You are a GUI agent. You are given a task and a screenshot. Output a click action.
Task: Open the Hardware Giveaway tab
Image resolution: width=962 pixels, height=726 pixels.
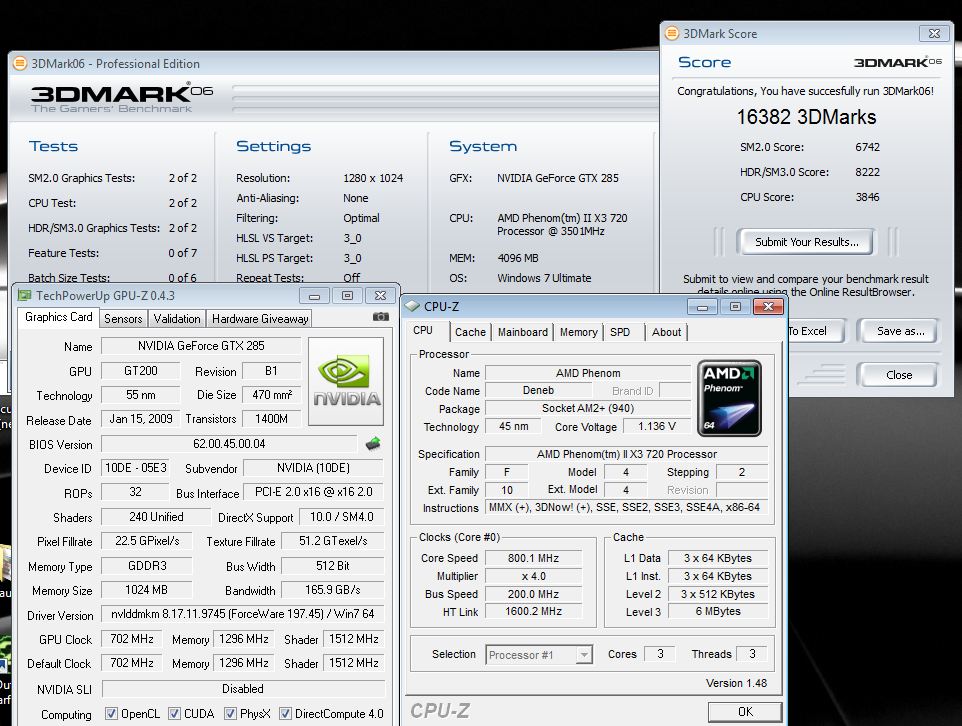tap(260, 319)
